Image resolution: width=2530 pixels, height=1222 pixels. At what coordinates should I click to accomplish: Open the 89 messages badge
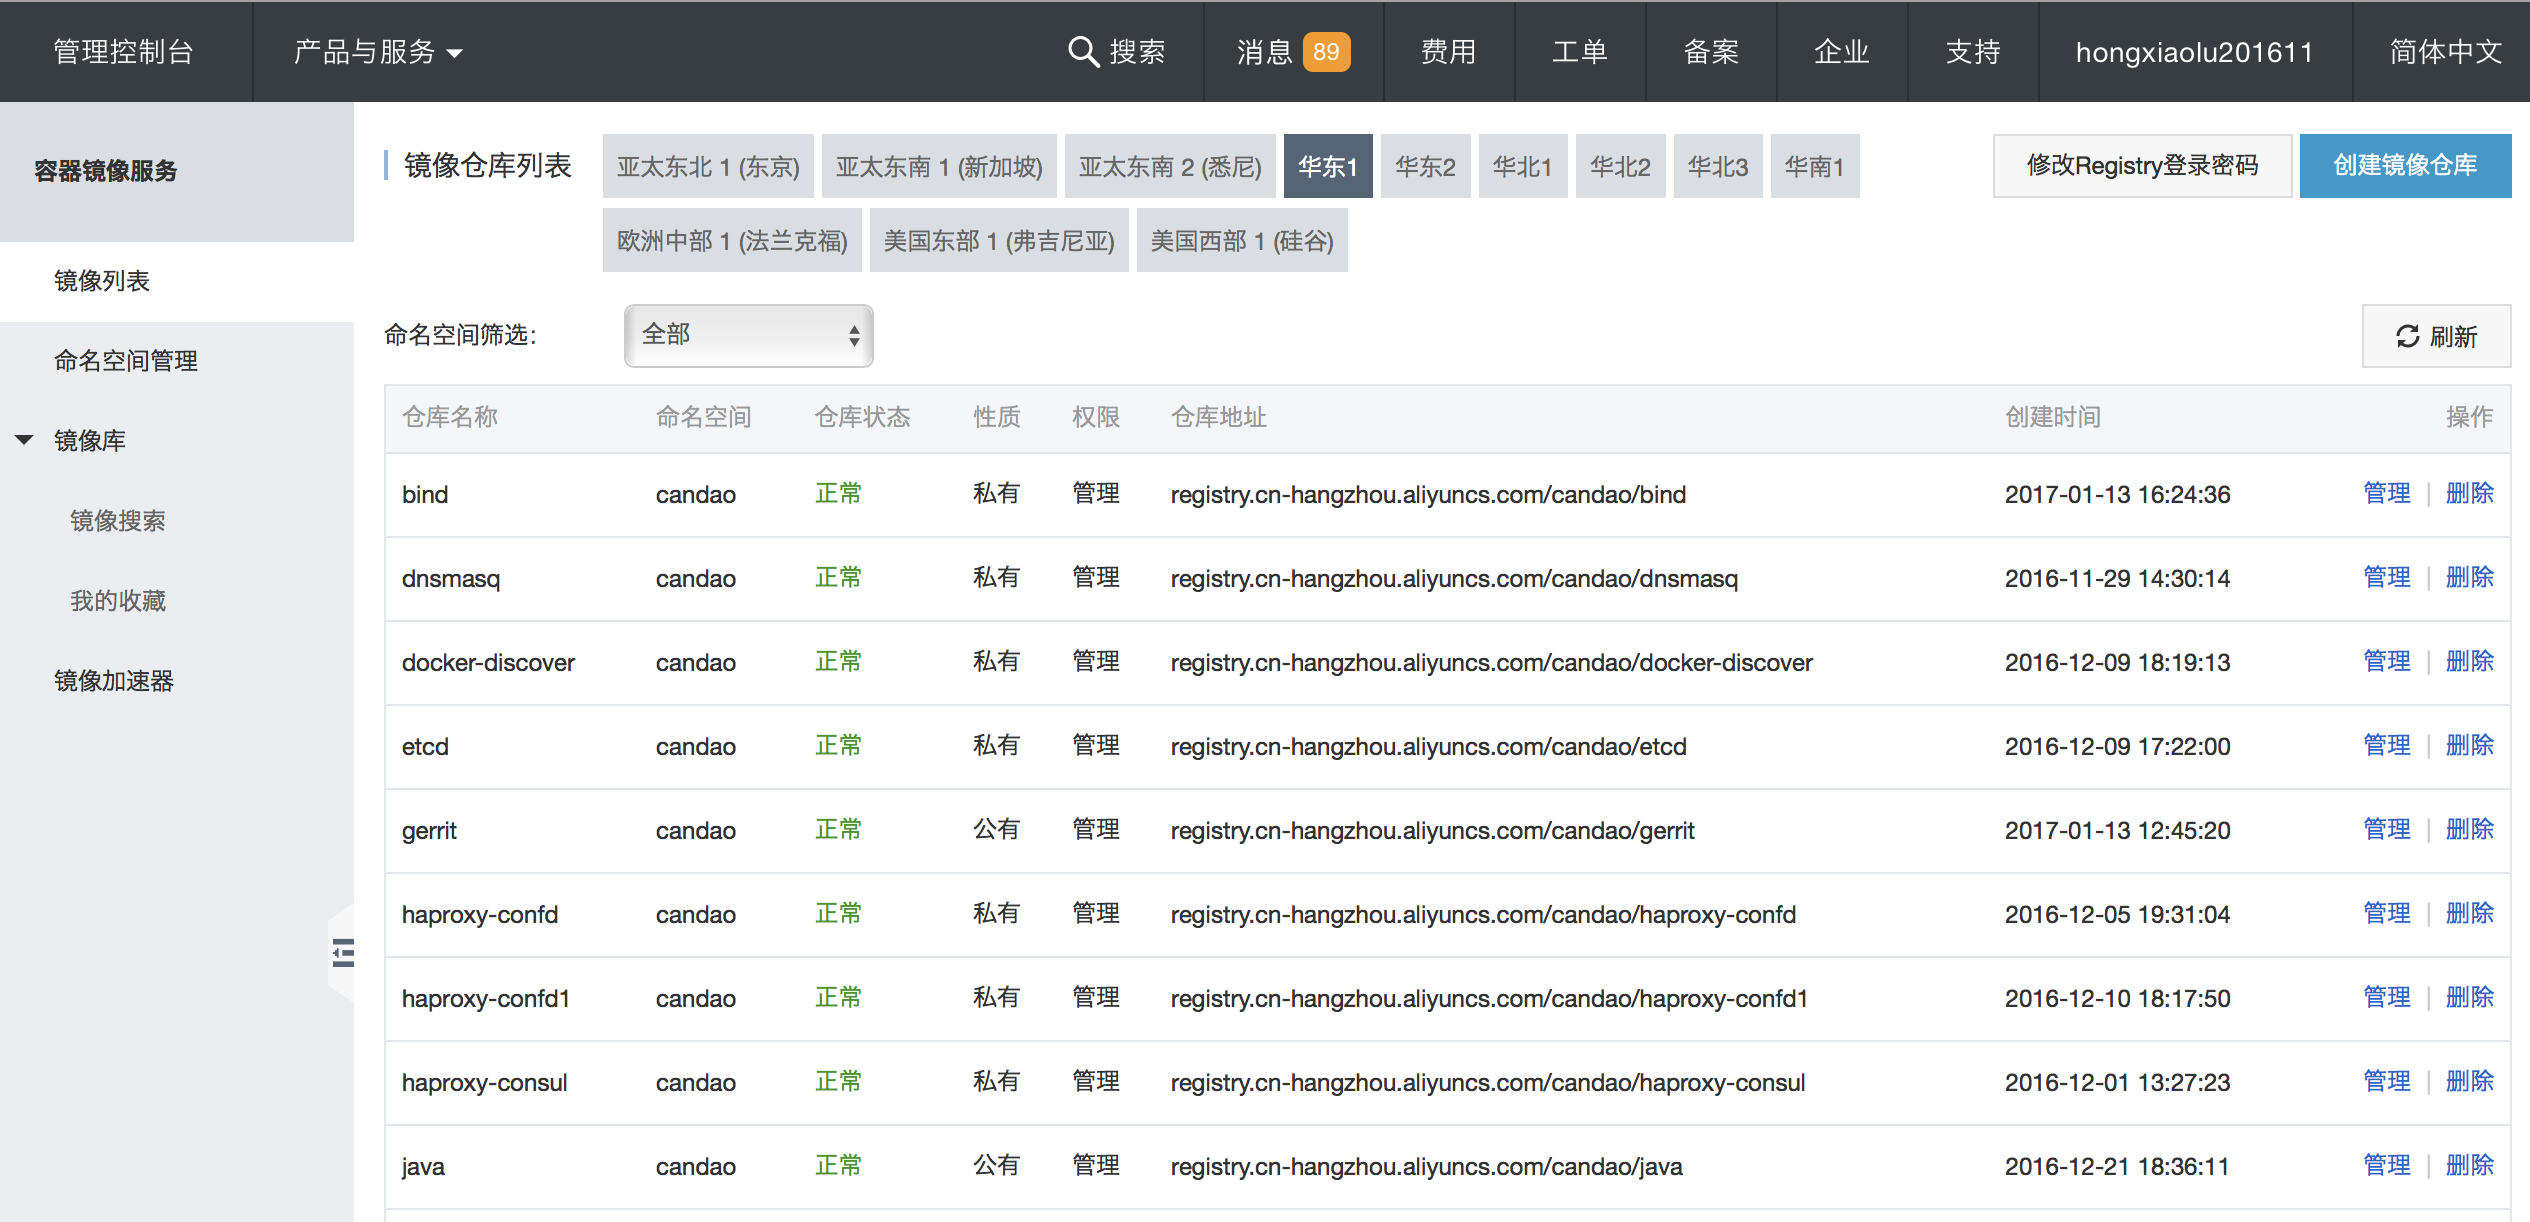(x=1326, y=52)
